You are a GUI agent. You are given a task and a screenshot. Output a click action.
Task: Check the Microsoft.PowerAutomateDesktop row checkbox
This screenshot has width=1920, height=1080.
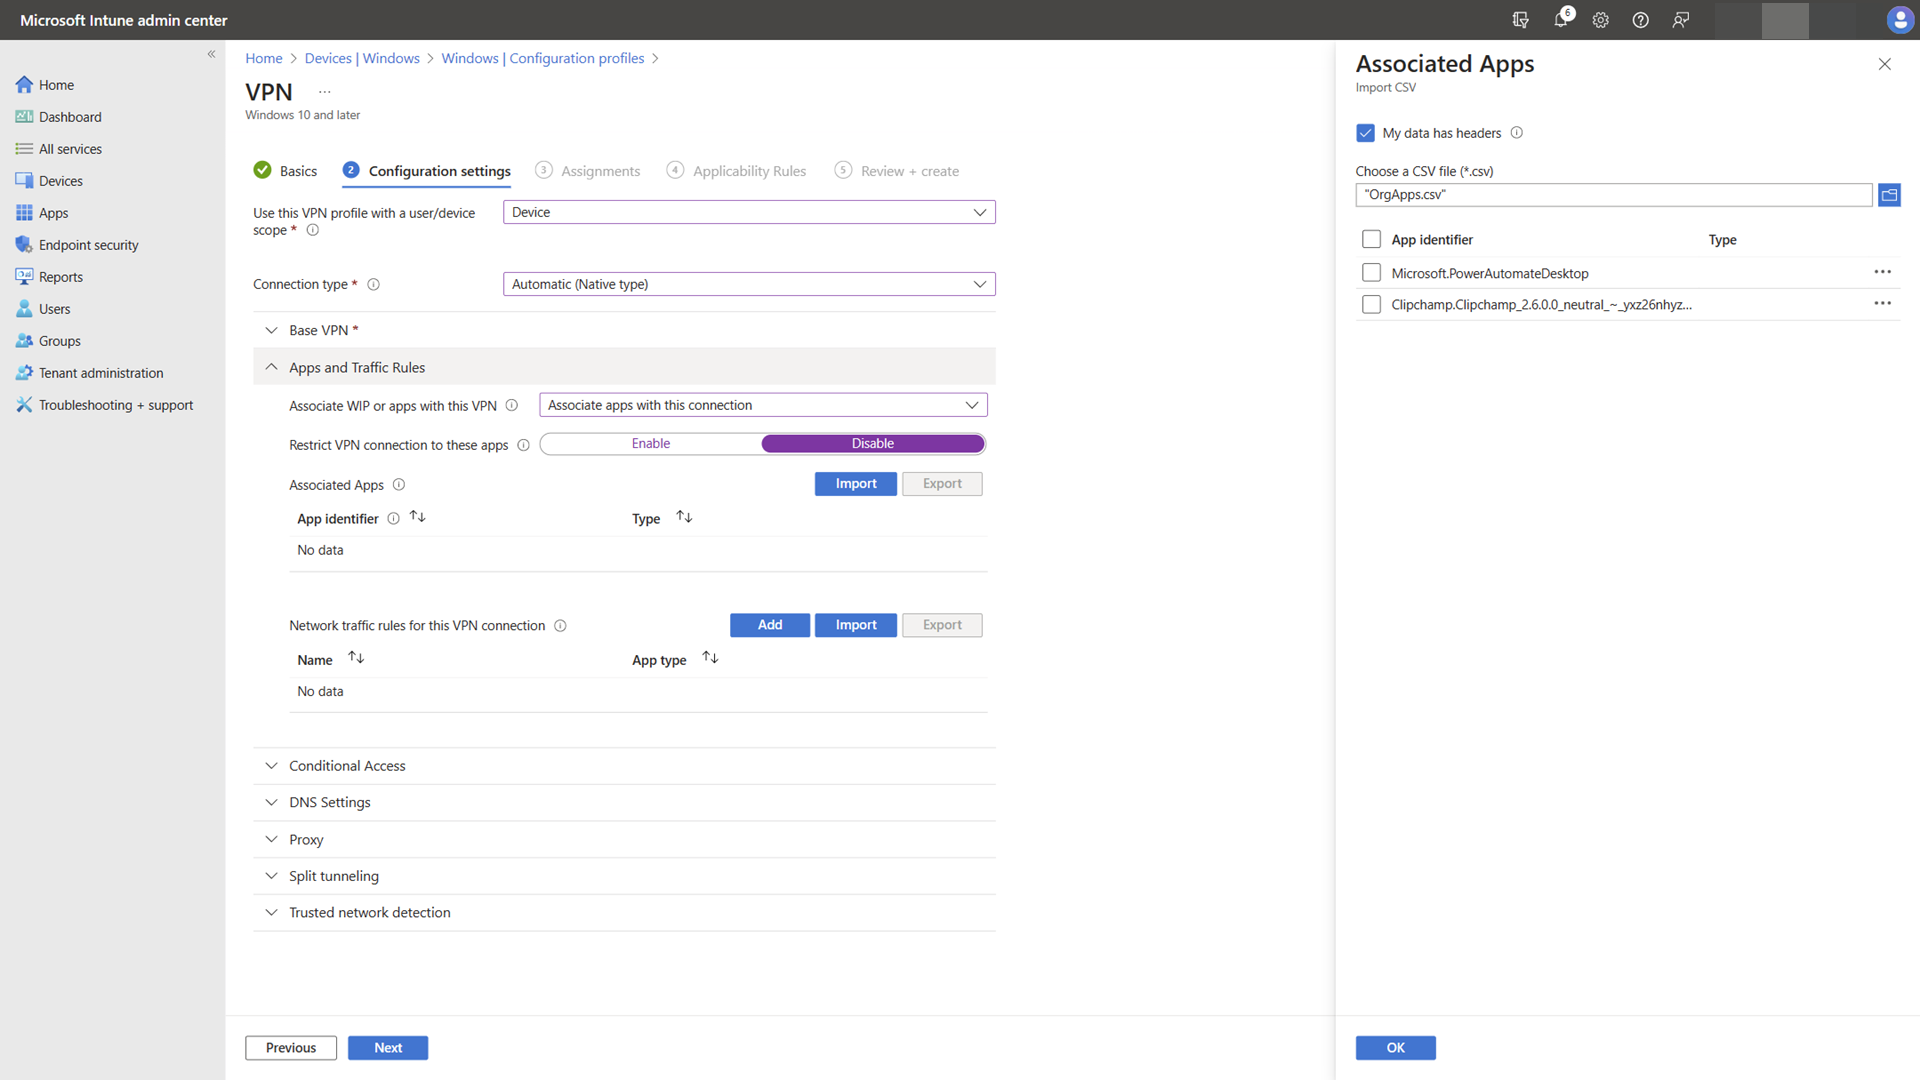point(1371,273)
